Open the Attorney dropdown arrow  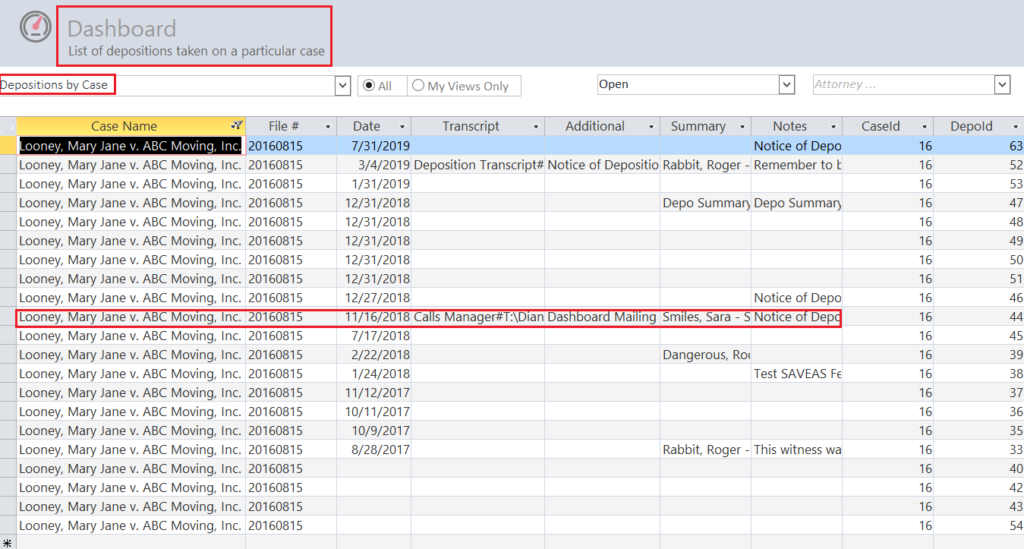click(x=1002, y=84)
